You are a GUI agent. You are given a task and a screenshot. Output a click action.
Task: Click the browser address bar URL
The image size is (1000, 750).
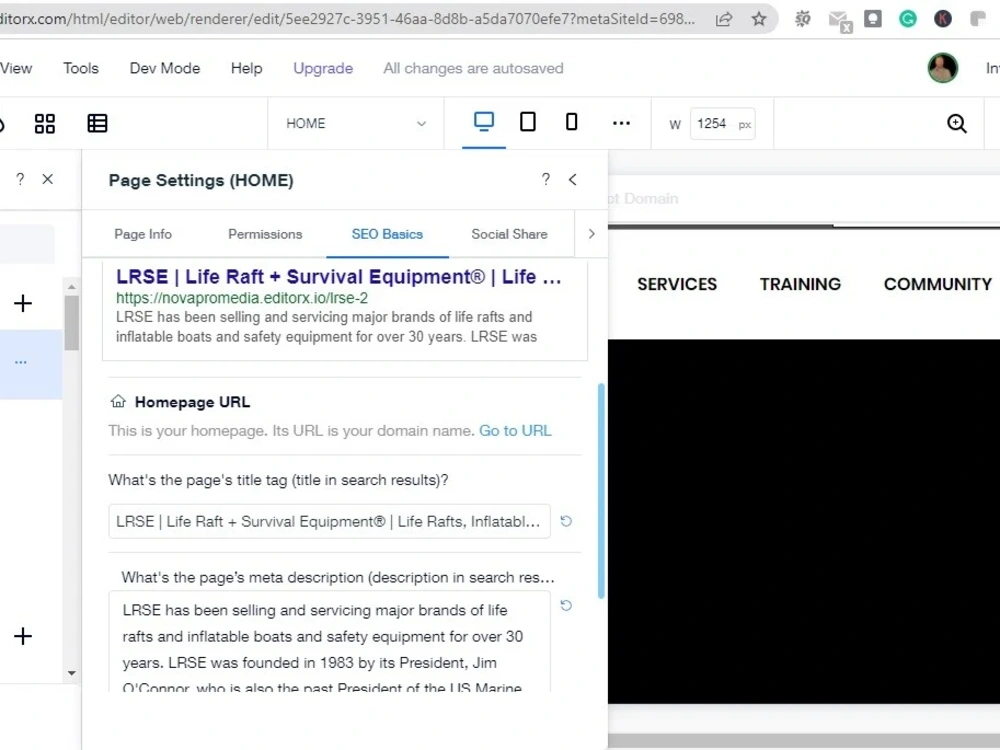point(348,19)
